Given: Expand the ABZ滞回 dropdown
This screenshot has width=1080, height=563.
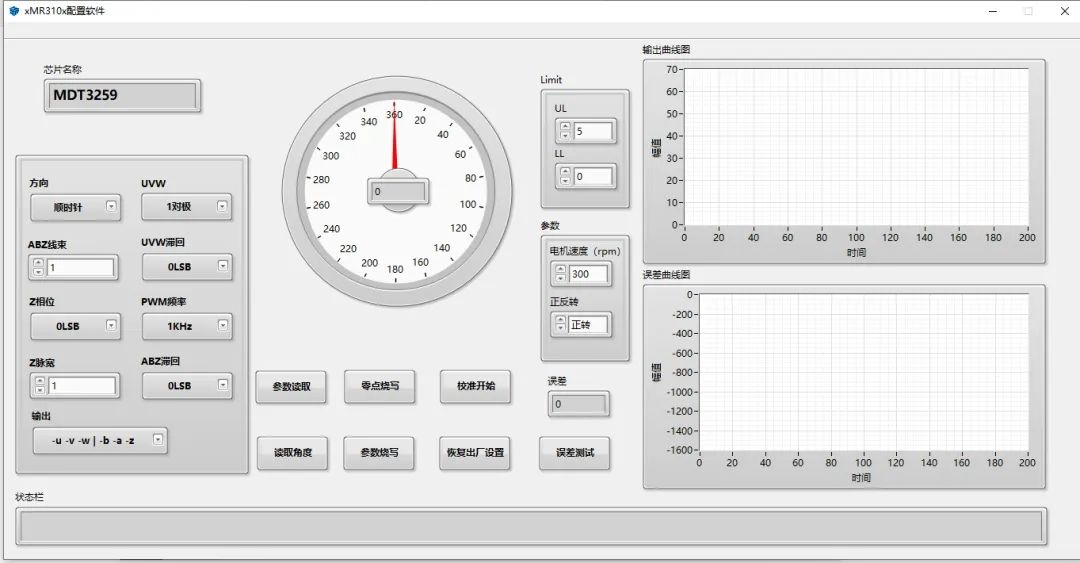Looking at the screenshot, I should (187, 385).
